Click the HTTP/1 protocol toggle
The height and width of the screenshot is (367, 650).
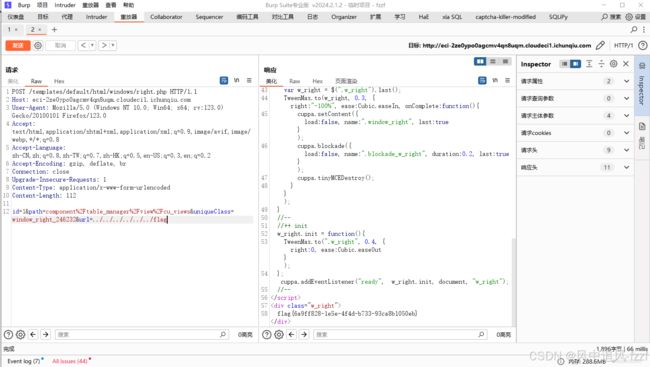623,45
